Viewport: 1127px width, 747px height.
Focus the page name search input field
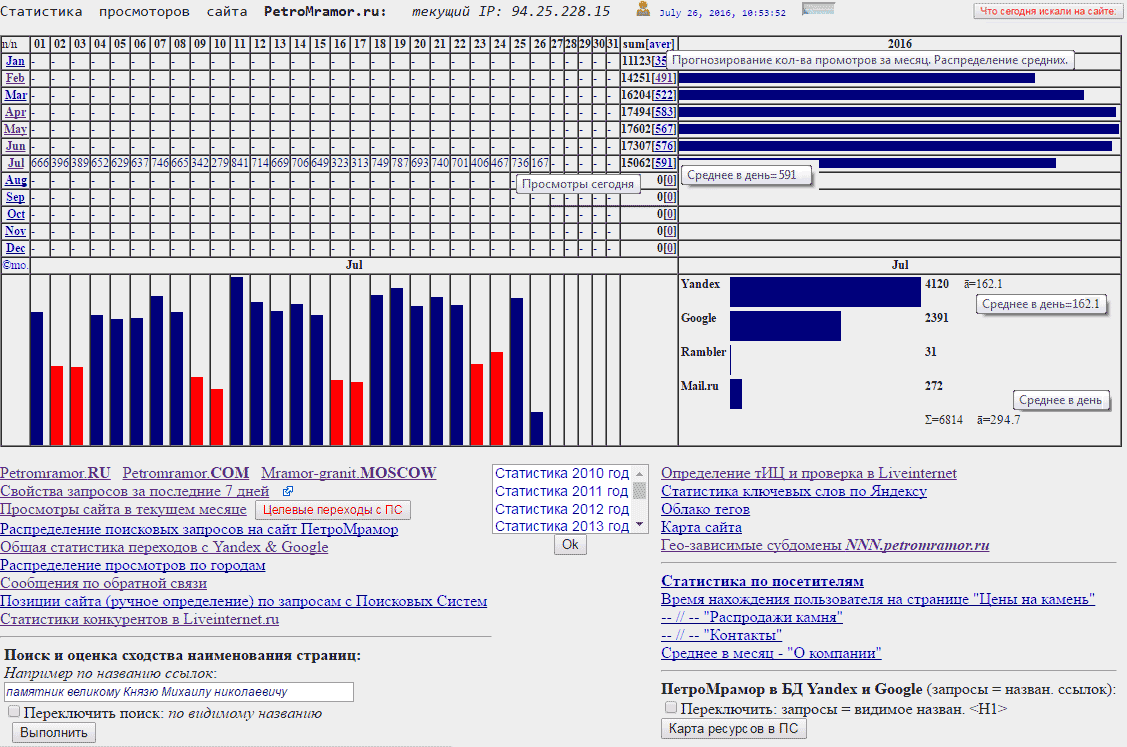pyautogui.click(x=179, y=692)
